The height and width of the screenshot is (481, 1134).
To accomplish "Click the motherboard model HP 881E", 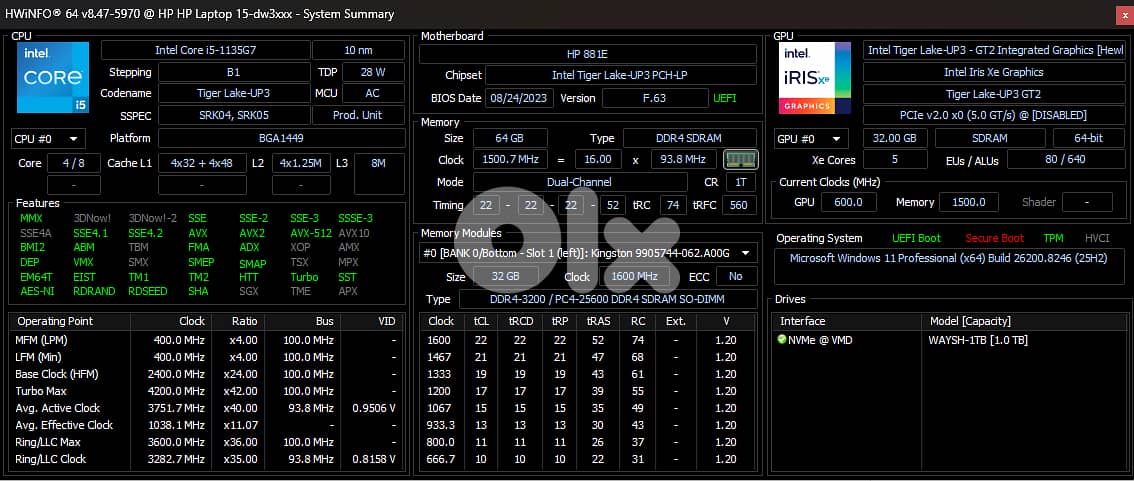I will 588,54.
